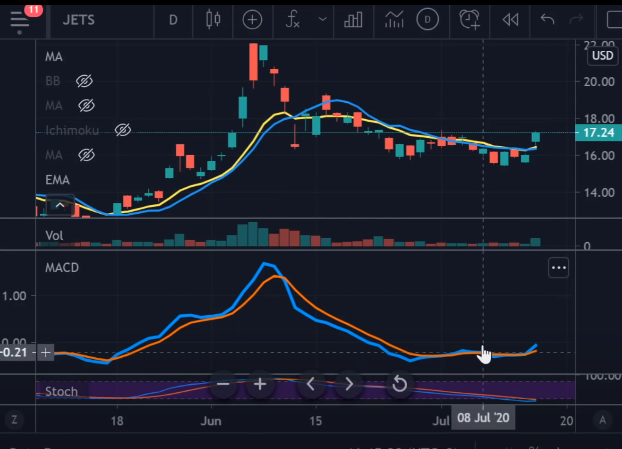Select the Stoch indicator label
The height and width of the screenshot is (449, 622).
click(x=61, y=391)
